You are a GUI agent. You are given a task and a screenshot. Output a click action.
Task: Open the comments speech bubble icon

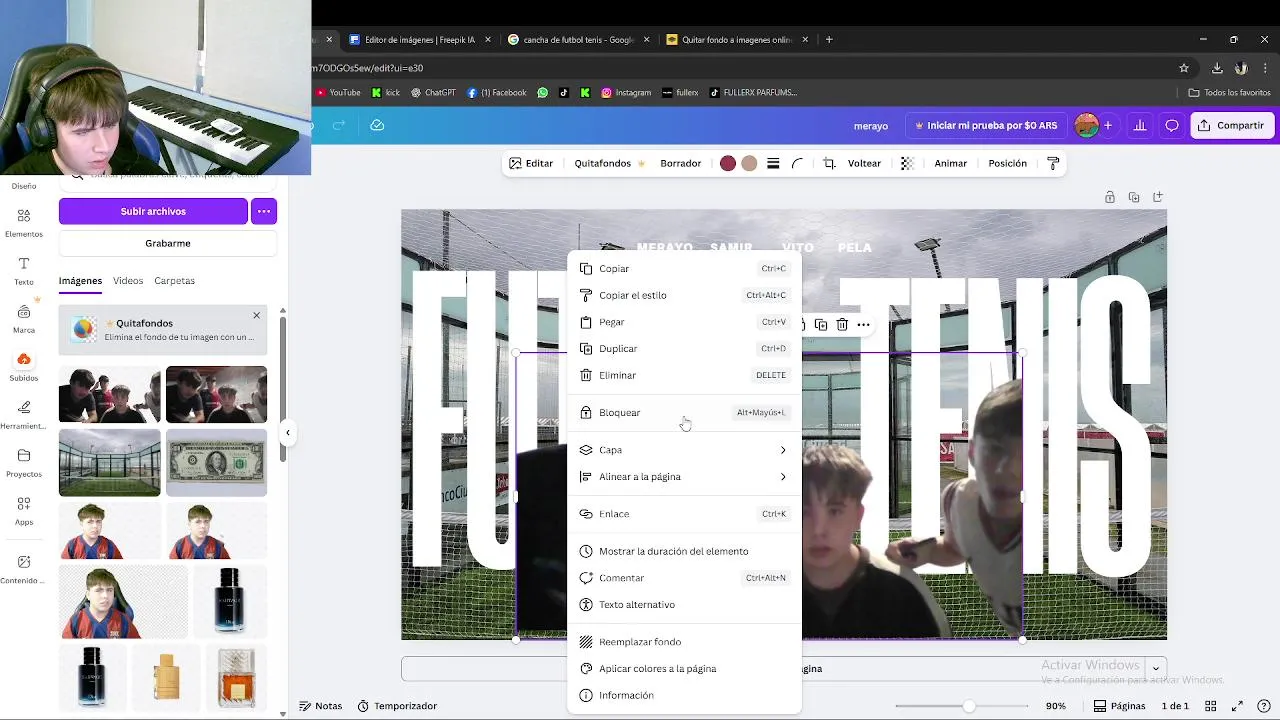coord(1172,125)
